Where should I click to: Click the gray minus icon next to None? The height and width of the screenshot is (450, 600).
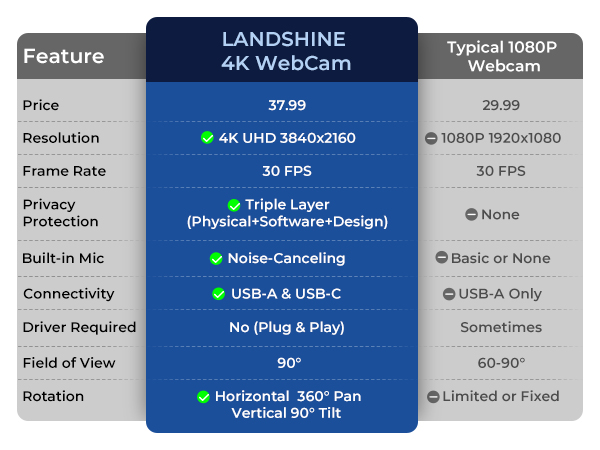471,214
